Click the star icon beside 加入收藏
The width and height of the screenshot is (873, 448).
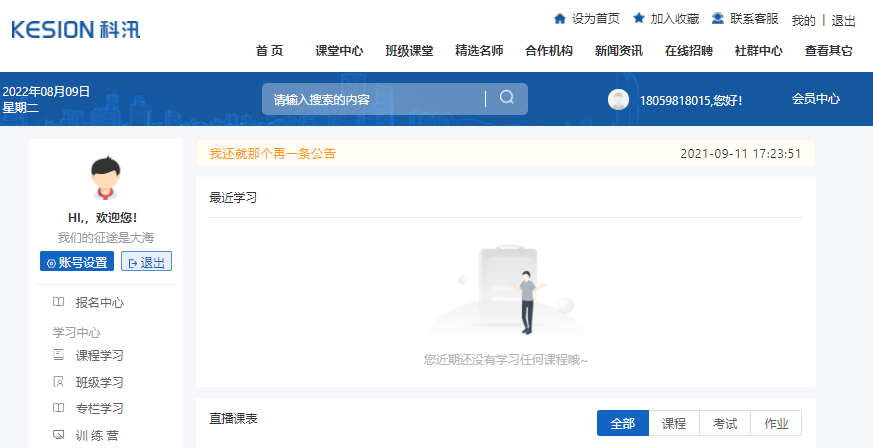(x=639, y=19)
